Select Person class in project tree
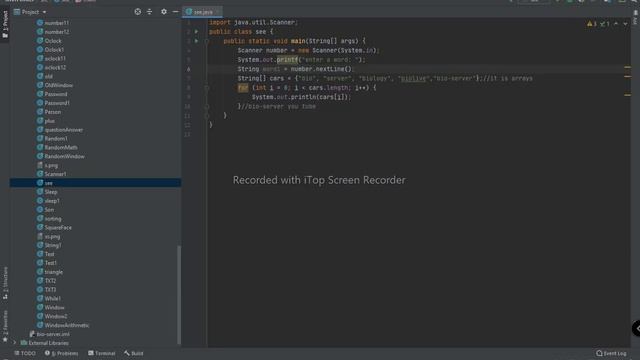The image size is (640, 360). click(x=49, y=112)
